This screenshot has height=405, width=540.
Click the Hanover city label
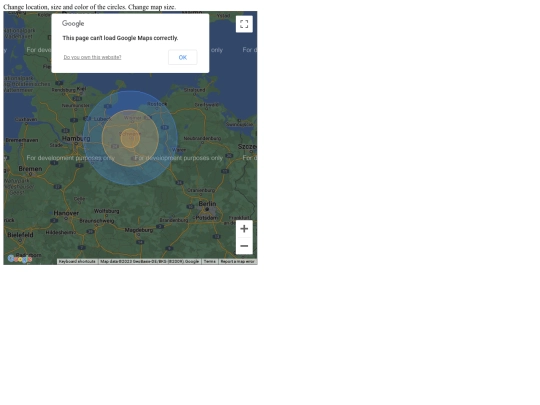66,213
